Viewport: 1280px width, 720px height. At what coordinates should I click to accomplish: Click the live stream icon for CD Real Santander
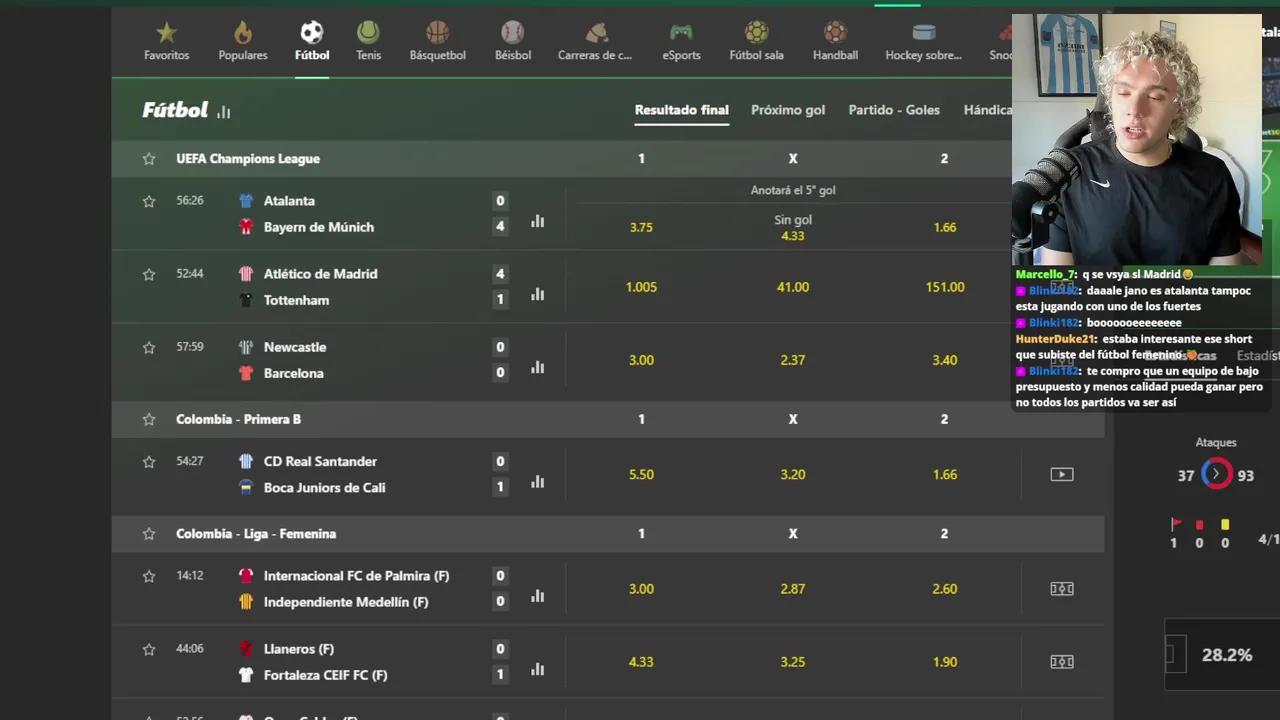[1061, 475]
